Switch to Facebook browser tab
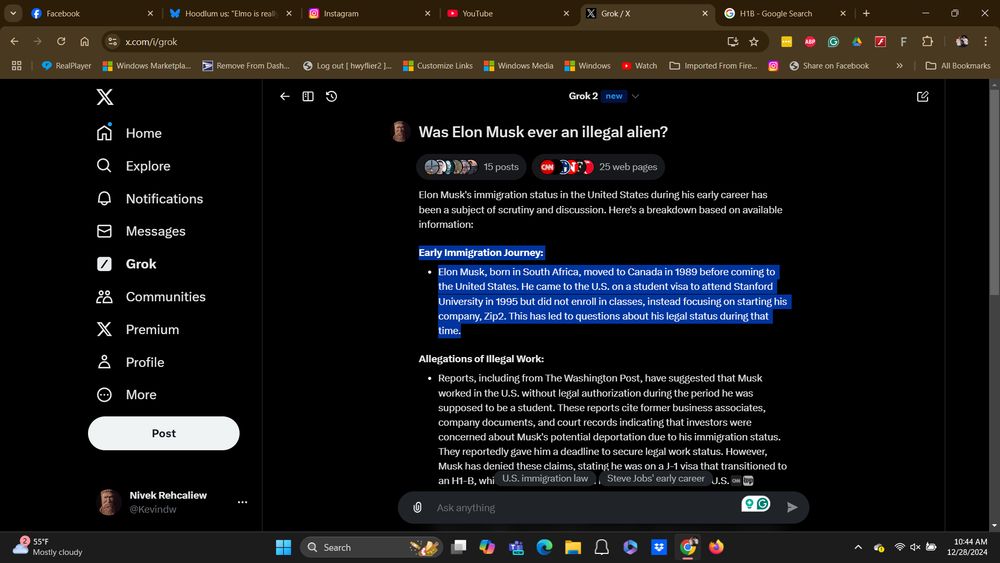 pos(93,13)
